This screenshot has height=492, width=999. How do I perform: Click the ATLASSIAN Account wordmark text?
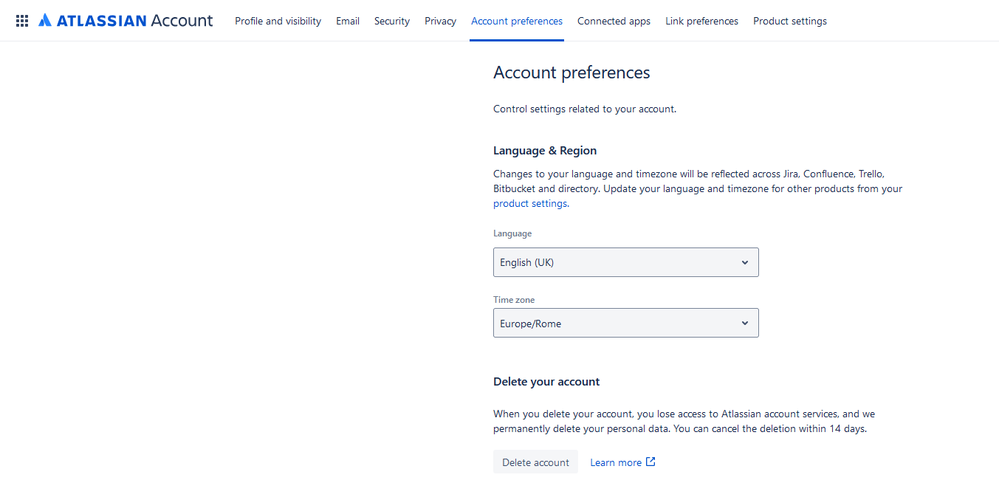[134, 21]
